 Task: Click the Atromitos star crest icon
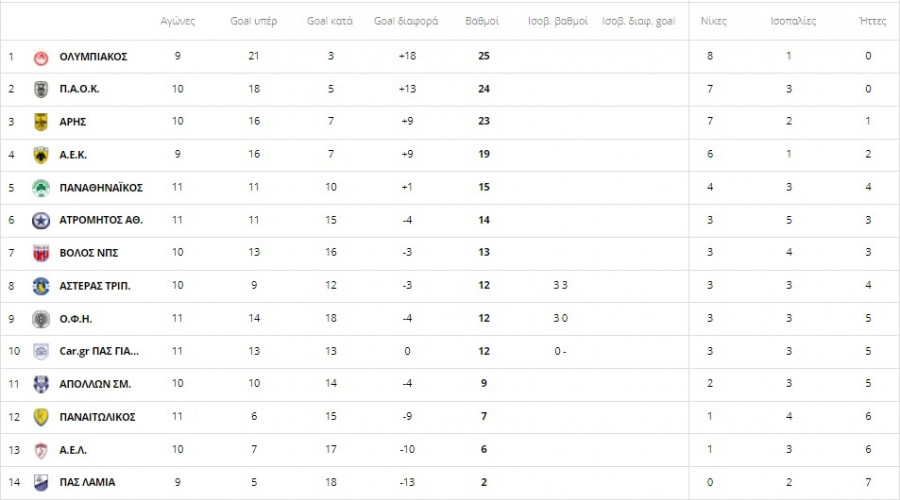pos(41,220)
